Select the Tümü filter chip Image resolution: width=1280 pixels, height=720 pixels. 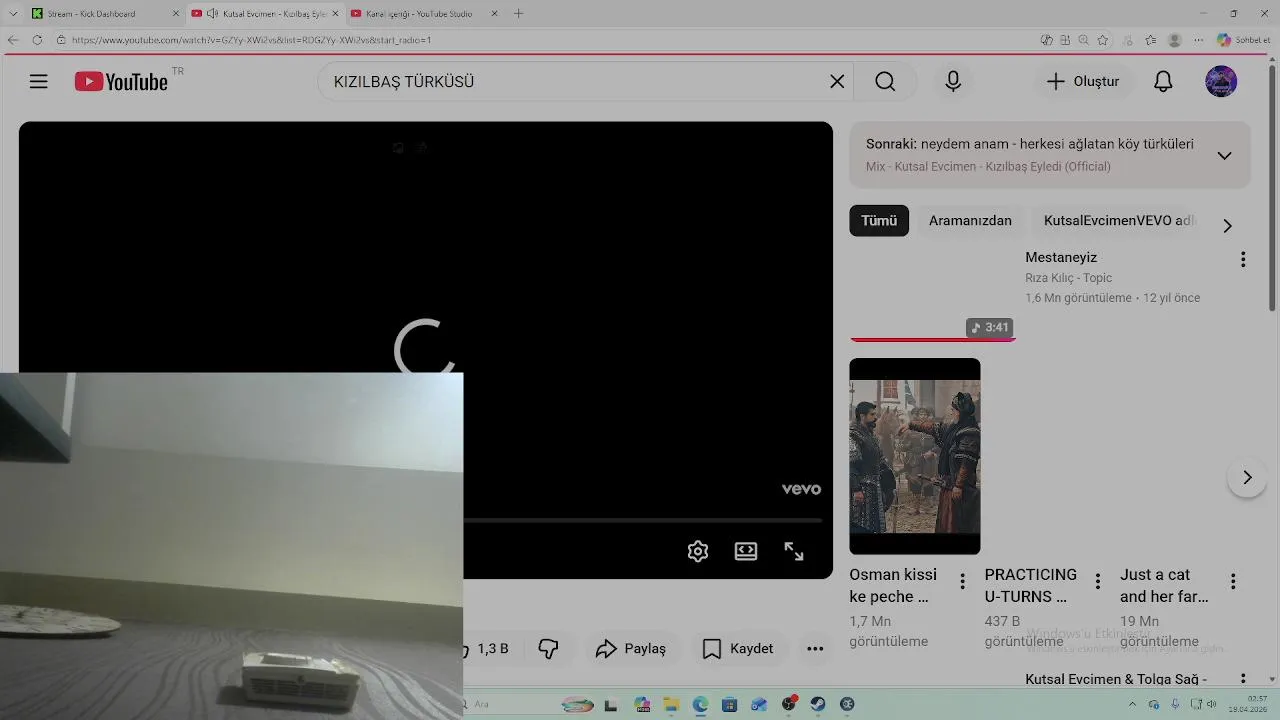tap(879, 221)
